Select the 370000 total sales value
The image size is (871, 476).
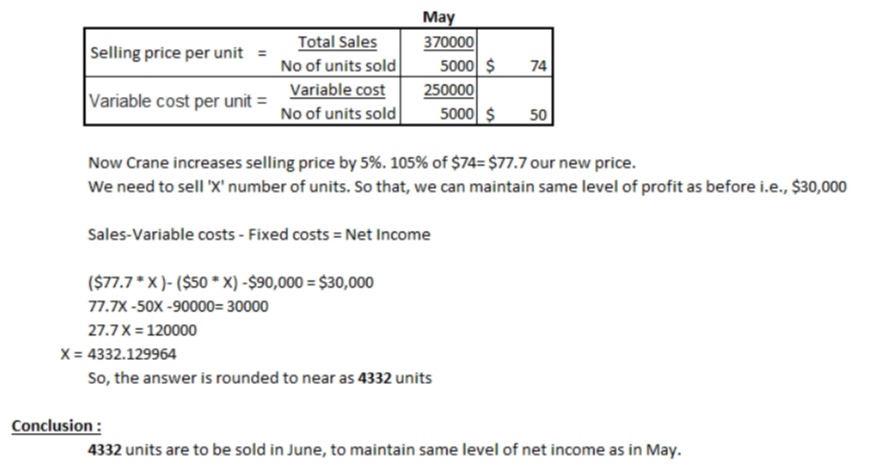pos(449,42)
